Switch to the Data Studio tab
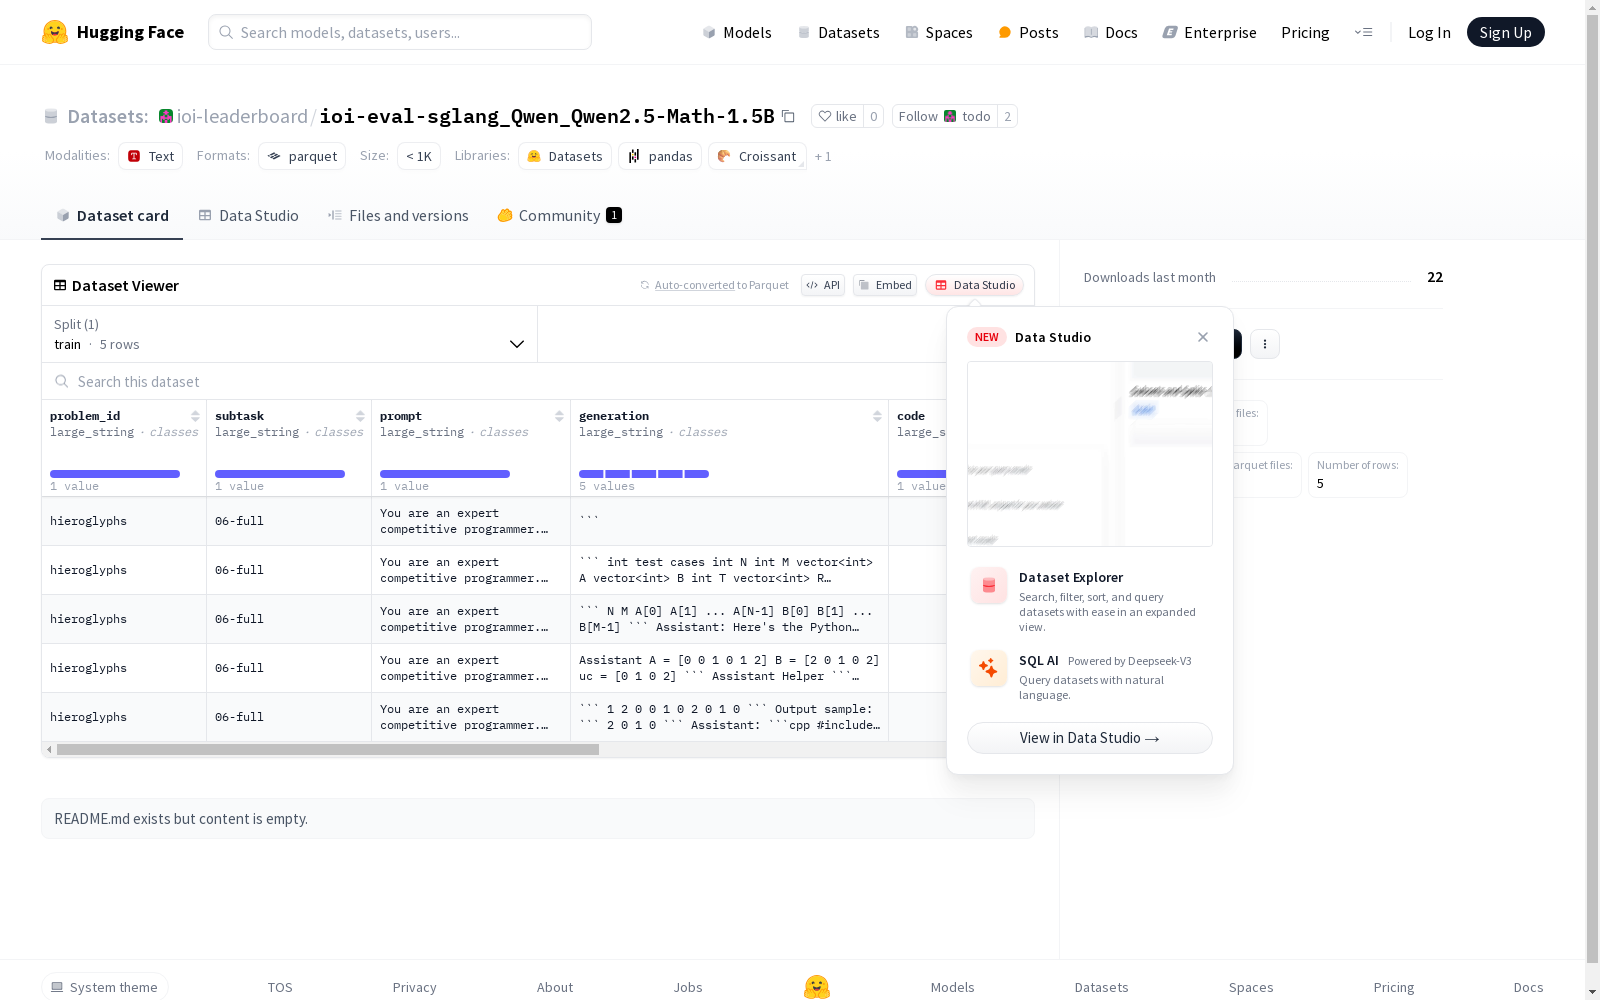The height and width of the screenshot is (1000, 1600). pyautogui.click(x=249, y=216)
